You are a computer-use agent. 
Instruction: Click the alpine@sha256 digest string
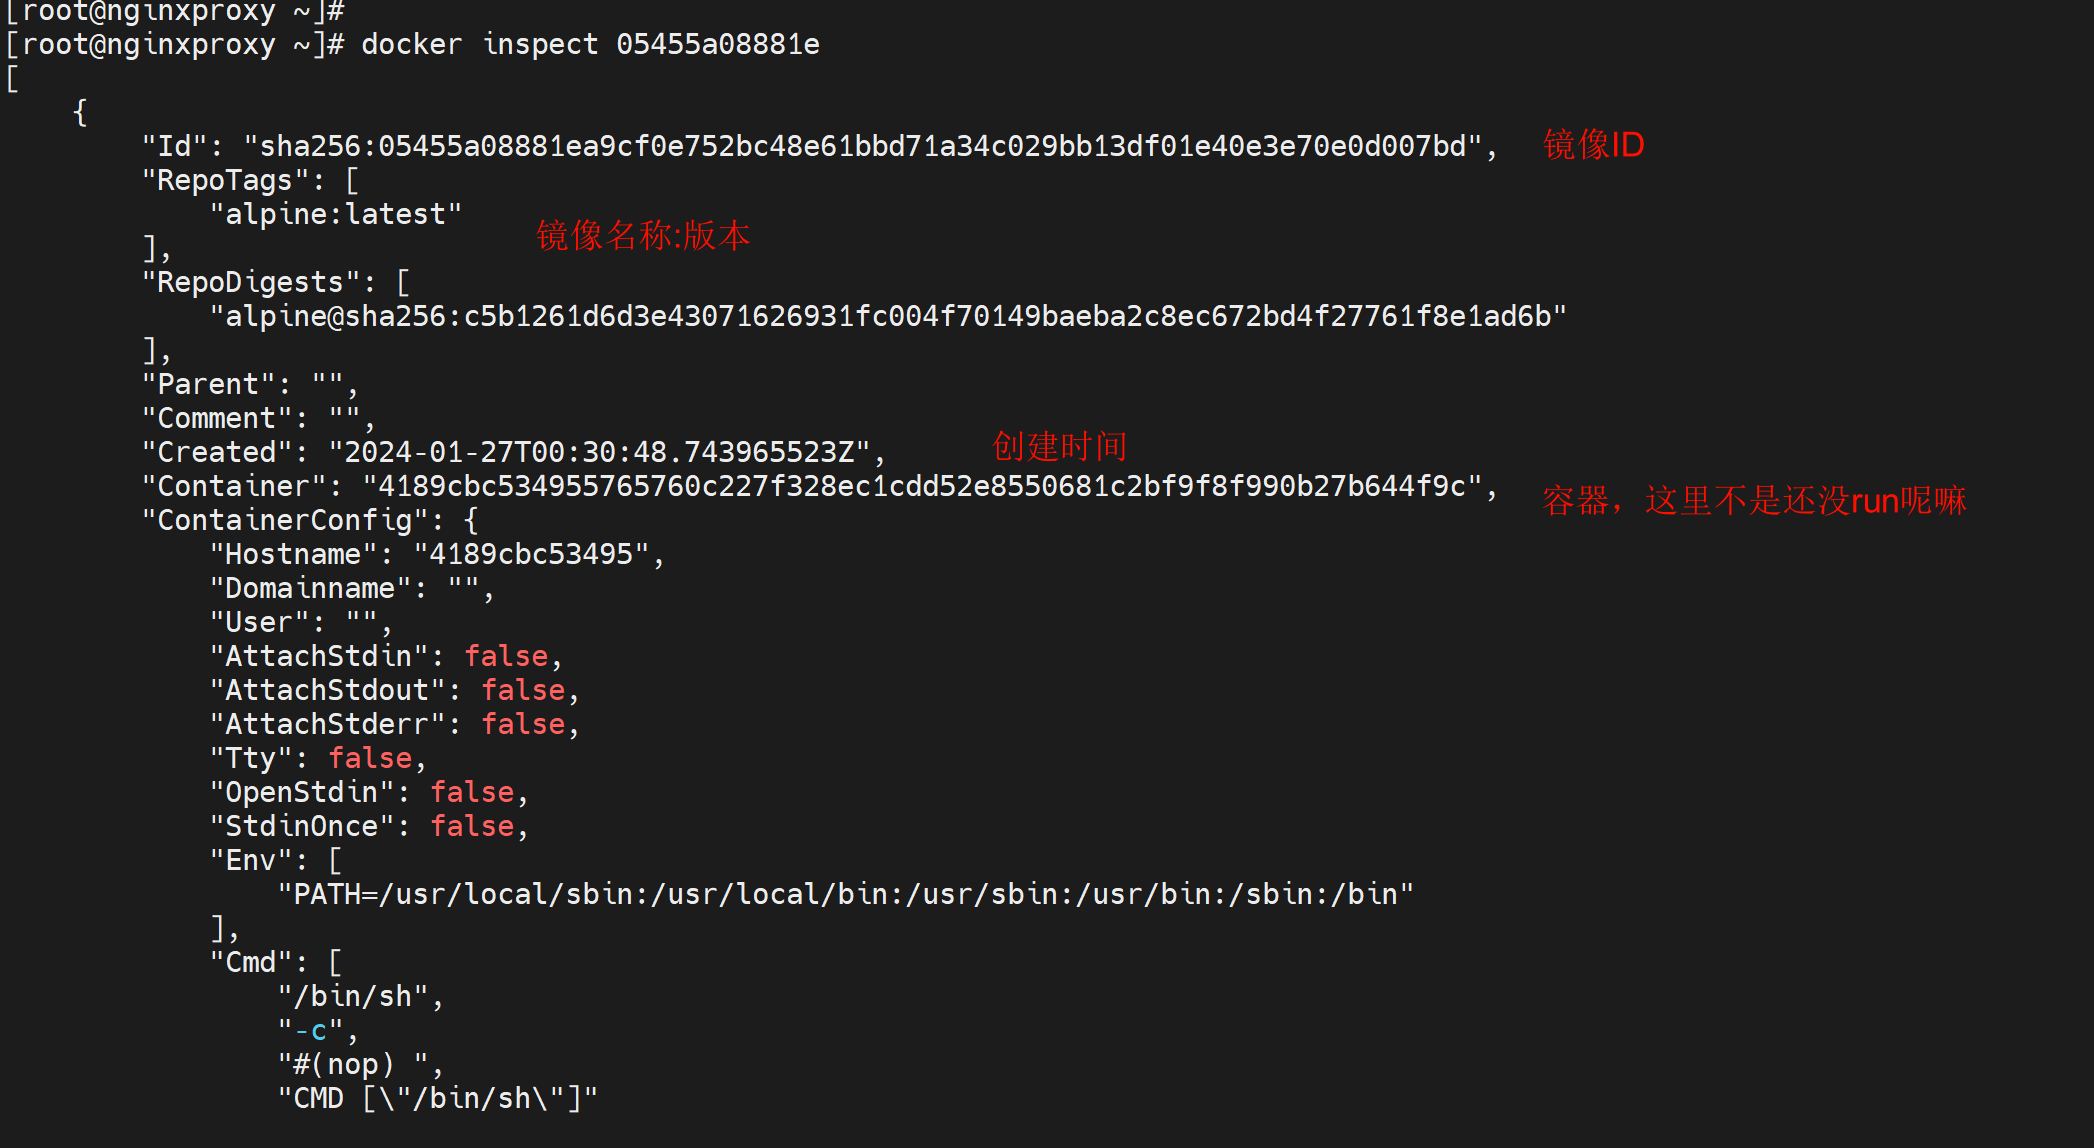888,317
